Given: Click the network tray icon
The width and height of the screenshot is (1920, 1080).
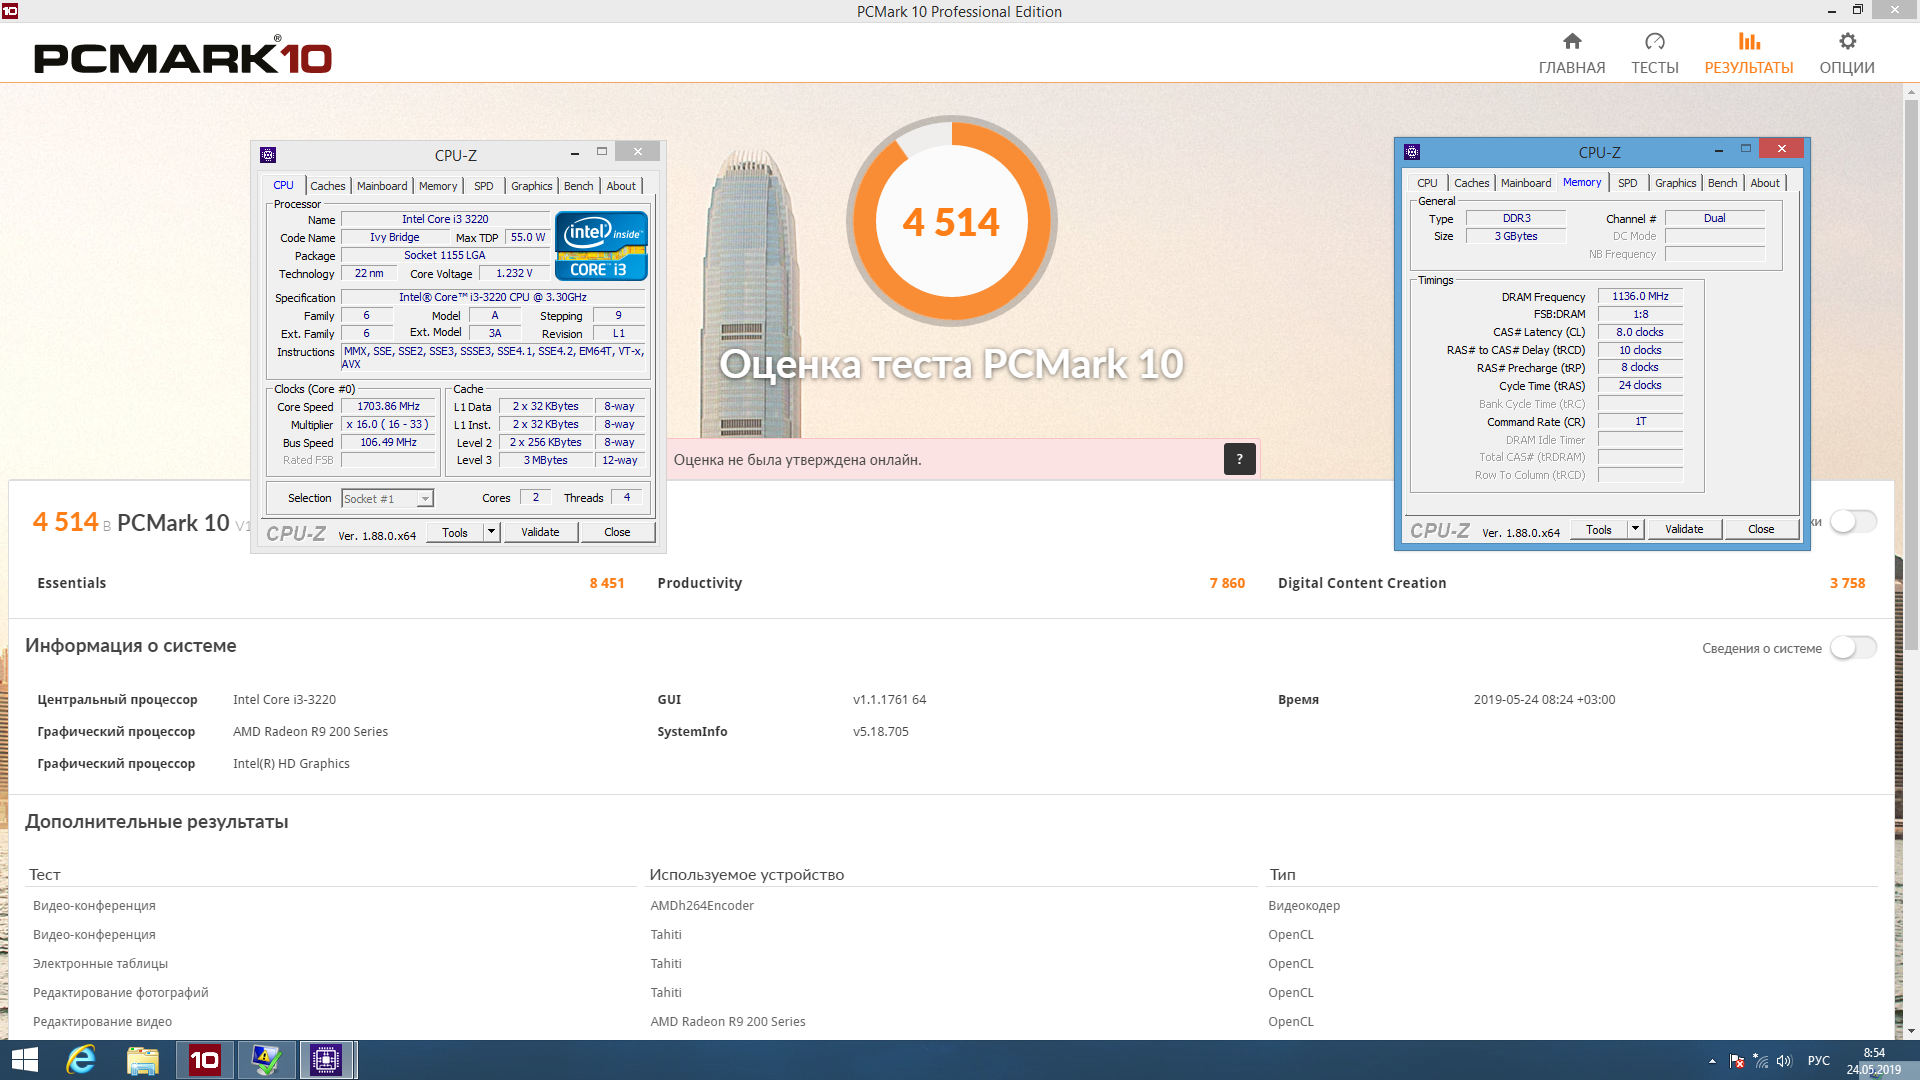Looking at the screenshot, I should [x=1761, y=1061].
